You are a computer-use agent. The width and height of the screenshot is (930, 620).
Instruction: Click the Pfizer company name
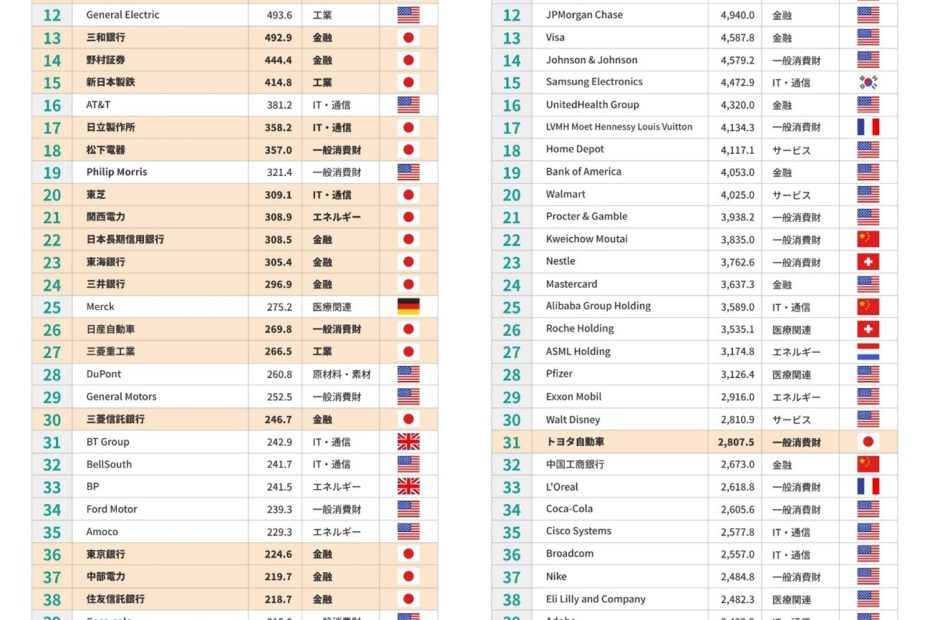(559, 374)
